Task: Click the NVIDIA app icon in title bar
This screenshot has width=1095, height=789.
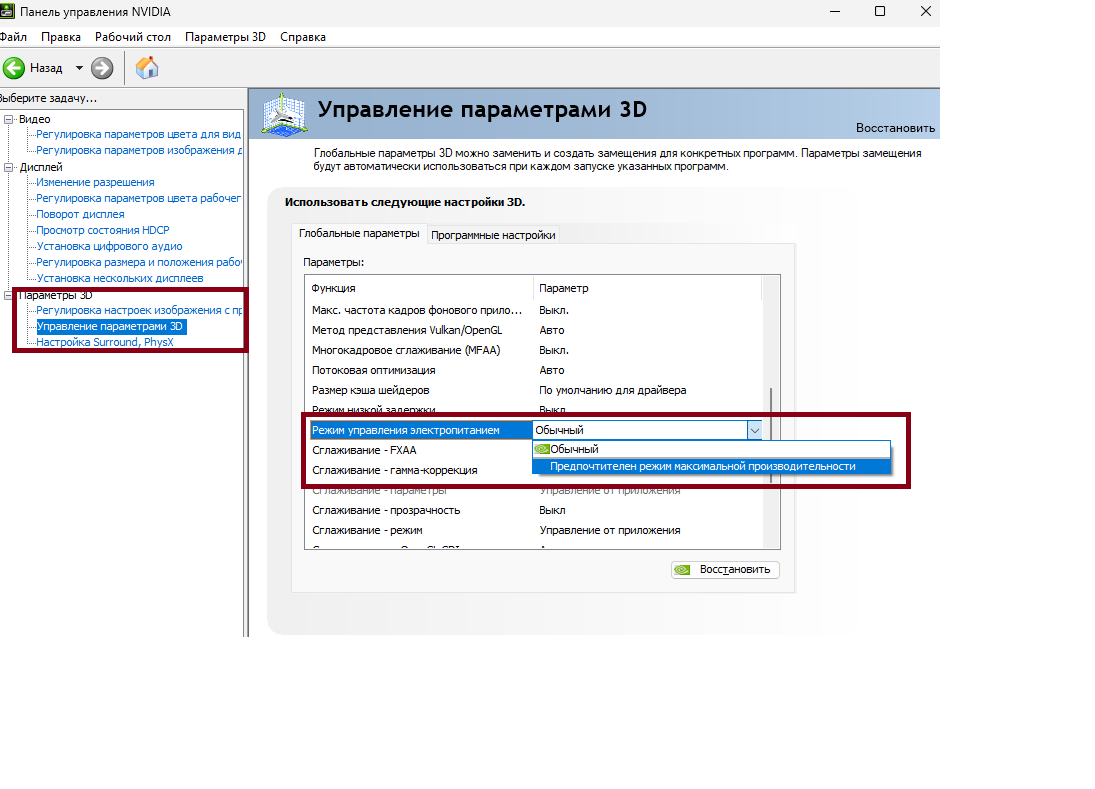Action: click(x=7, y=11)
